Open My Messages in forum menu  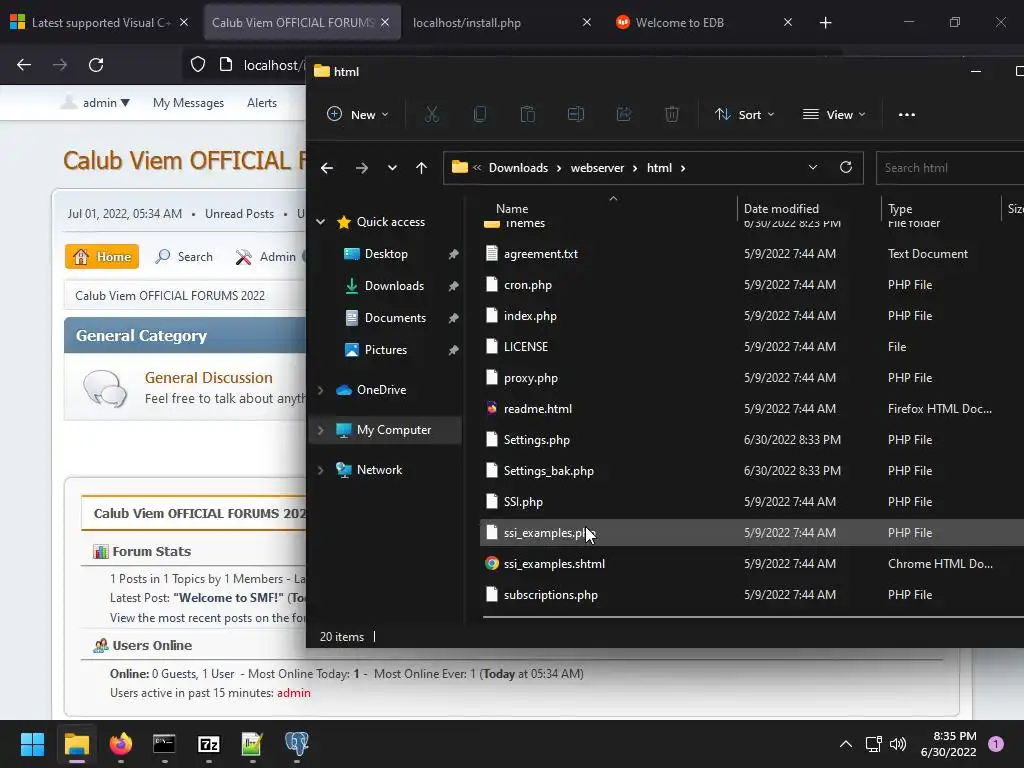[188, 103]
